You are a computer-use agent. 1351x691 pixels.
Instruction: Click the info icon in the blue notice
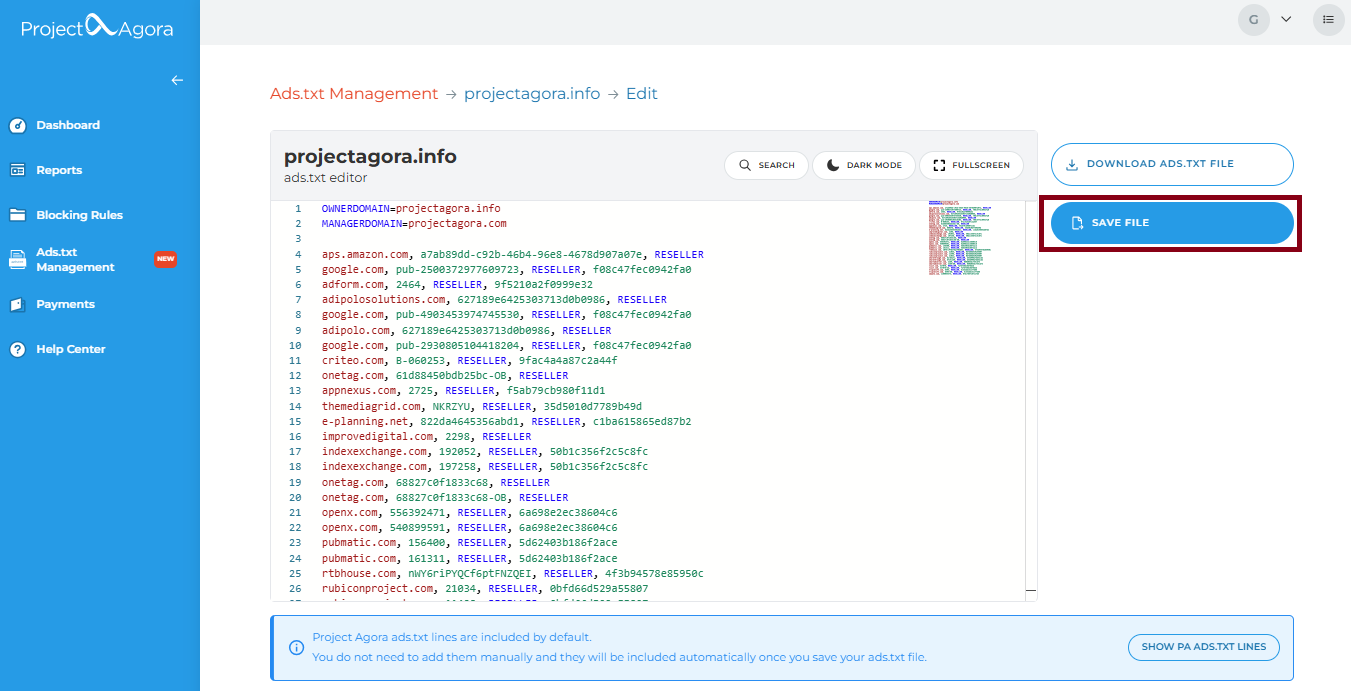296,647
